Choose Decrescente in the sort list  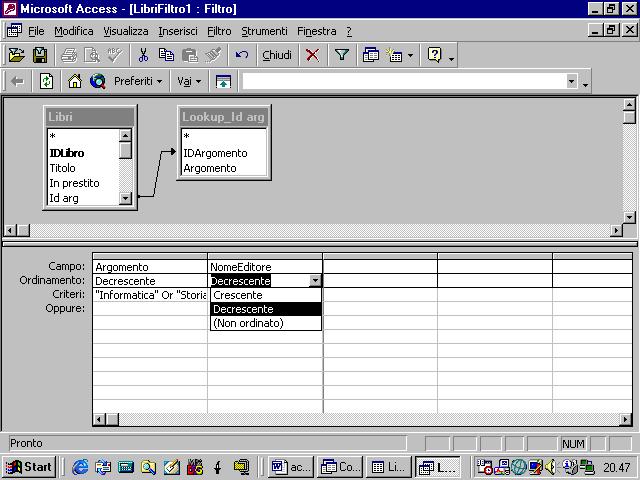point(266,309)
